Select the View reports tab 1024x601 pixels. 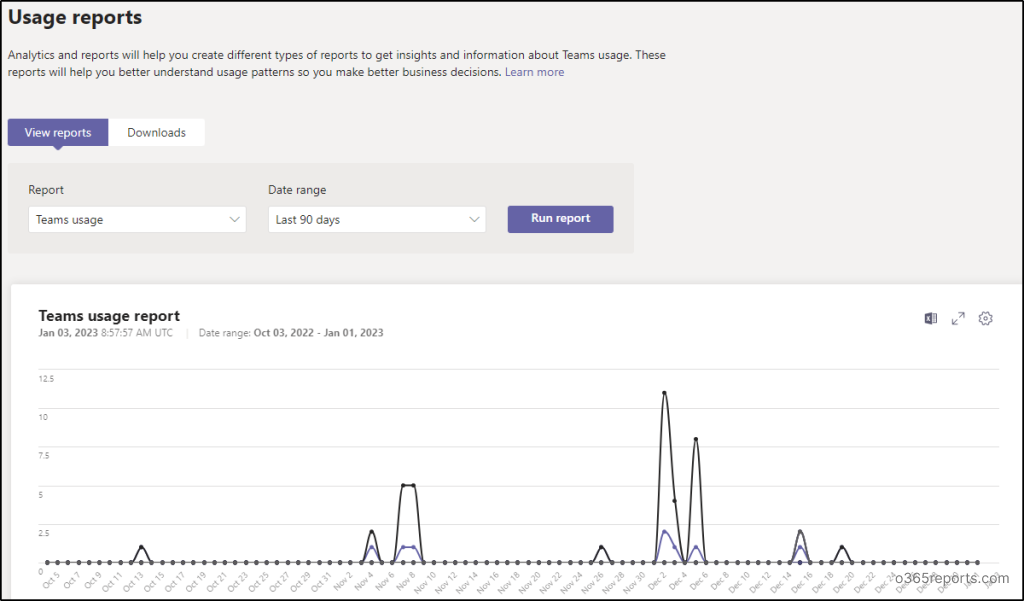57,132
